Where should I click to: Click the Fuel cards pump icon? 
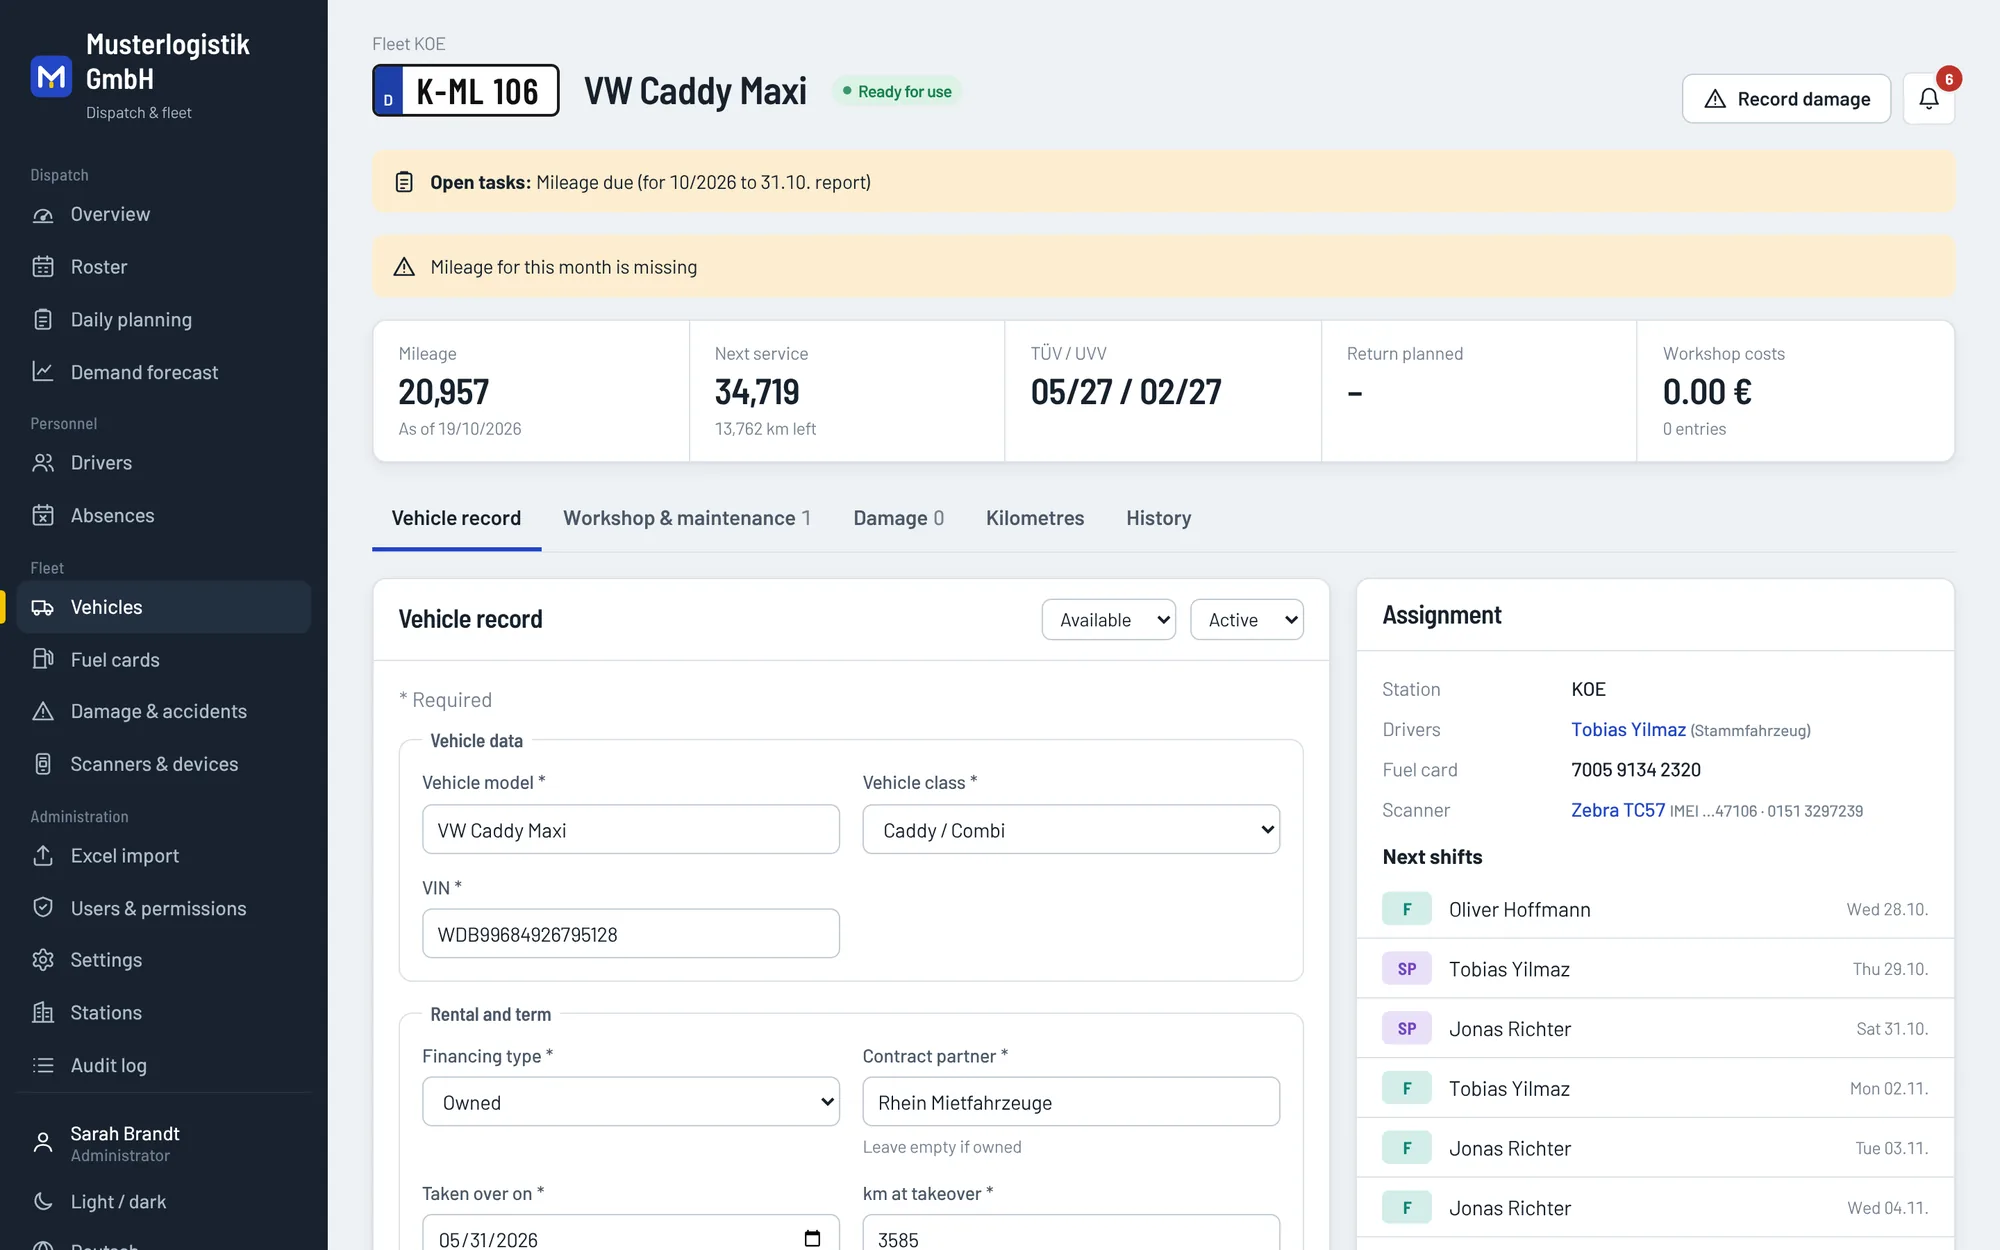tap(43, 660)
